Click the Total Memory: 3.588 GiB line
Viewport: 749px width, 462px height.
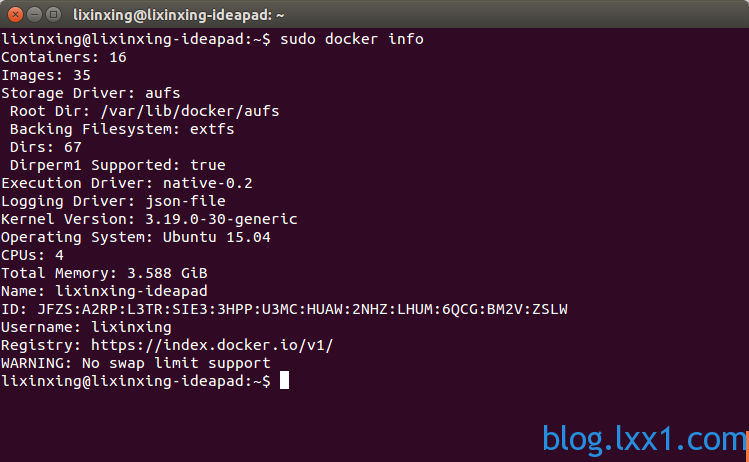coord(104,273)
